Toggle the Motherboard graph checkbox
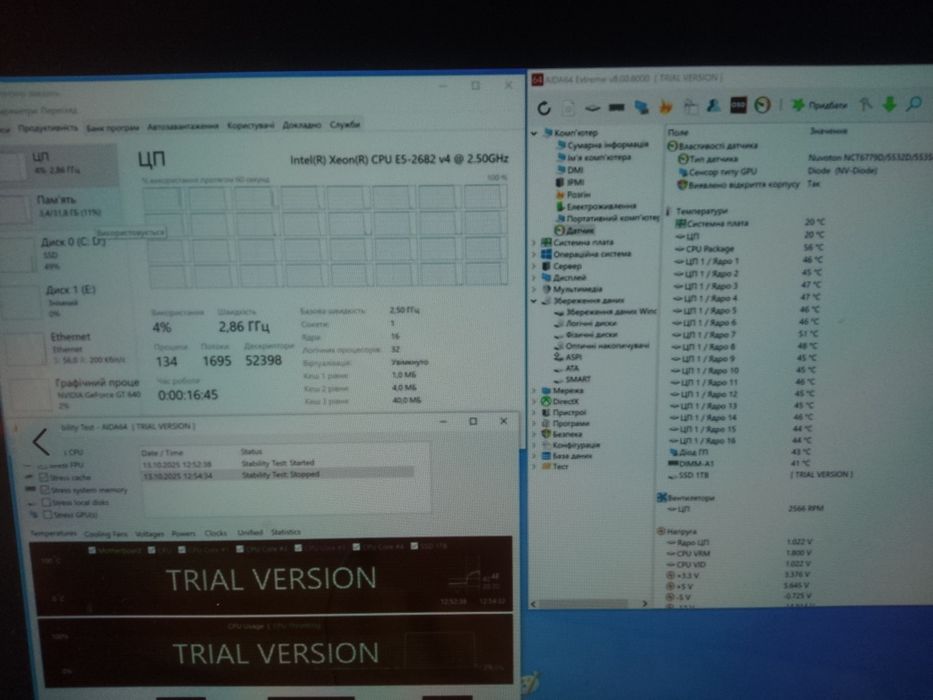 pyautogui.click(x=92, y=551)
